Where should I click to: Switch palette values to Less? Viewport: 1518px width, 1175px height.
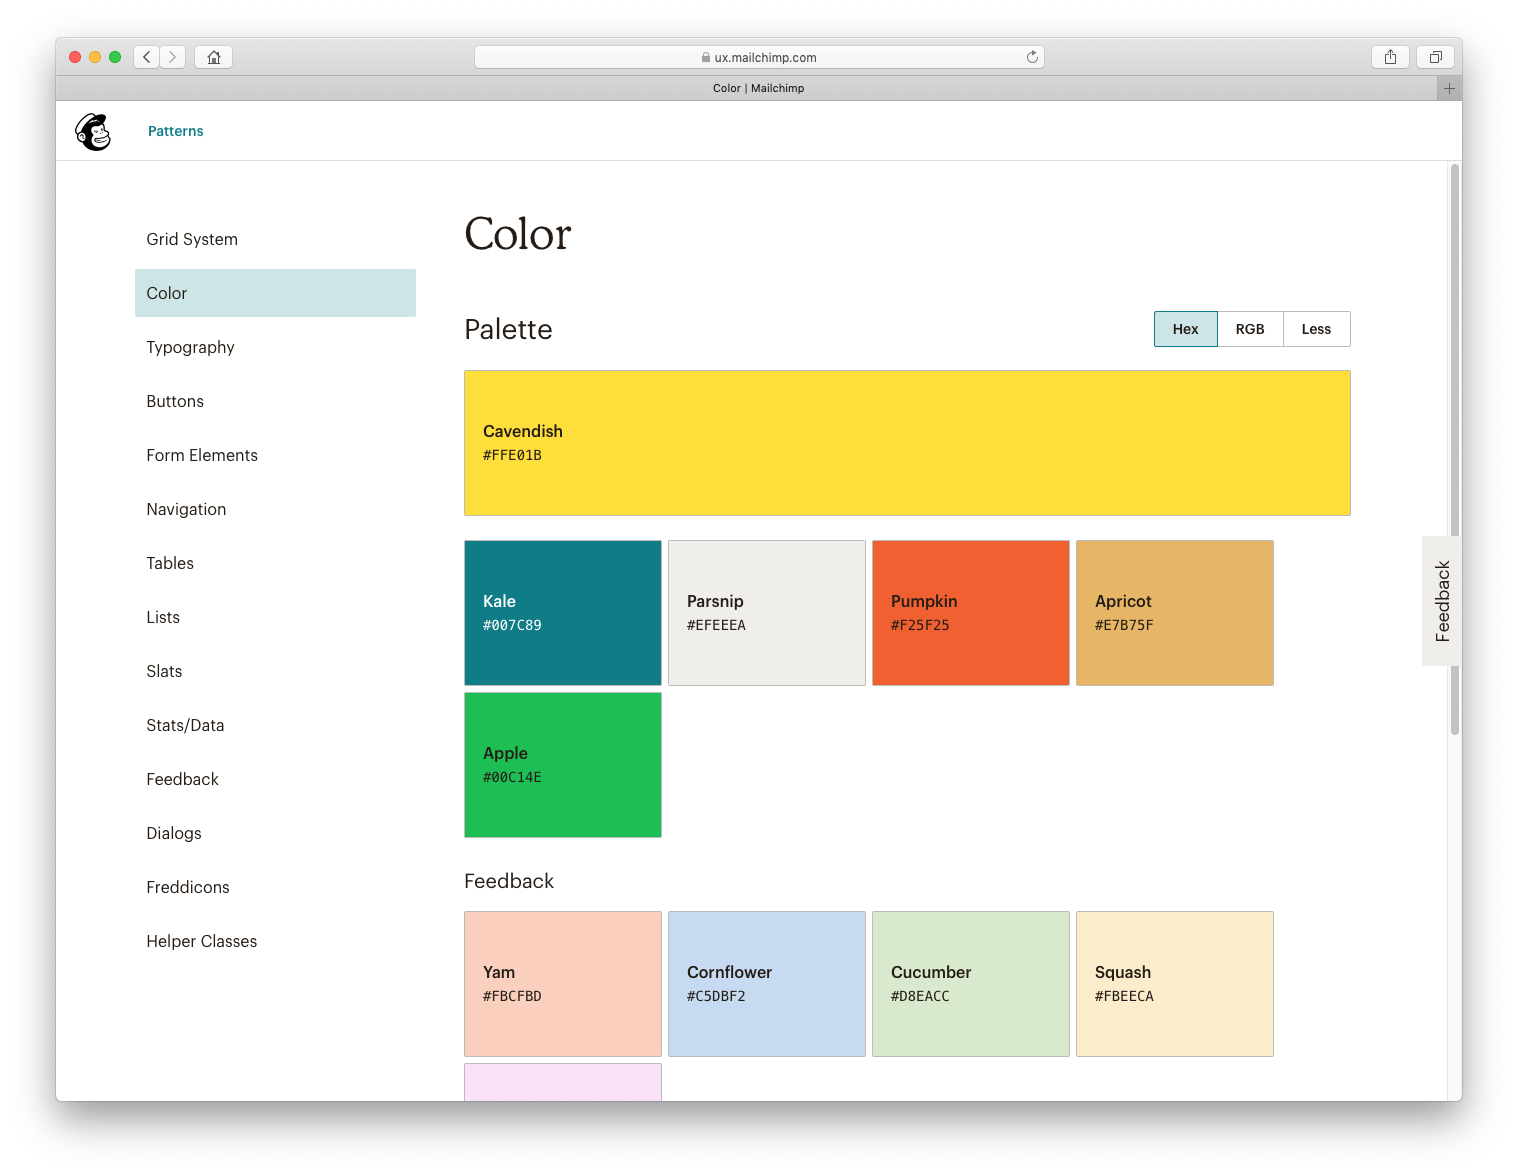pos(1317,329)
